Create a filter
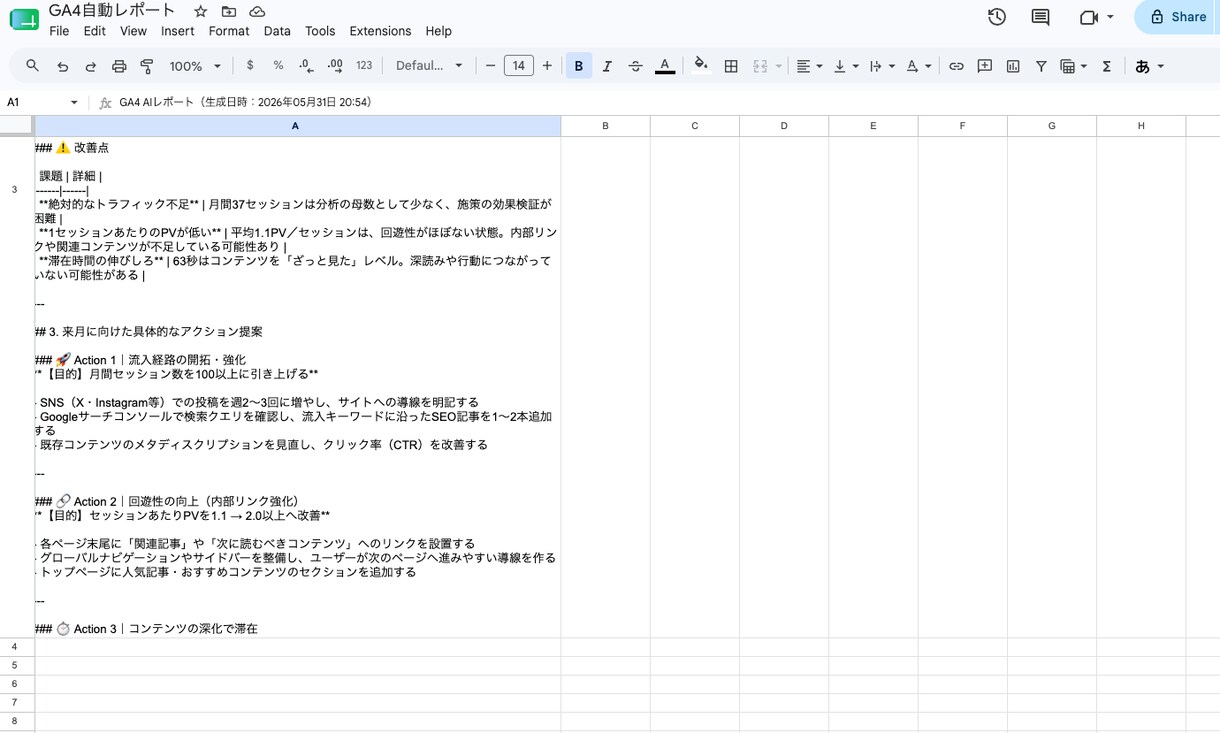This screenshot has height=733, width=1220. click(1041, 66)
